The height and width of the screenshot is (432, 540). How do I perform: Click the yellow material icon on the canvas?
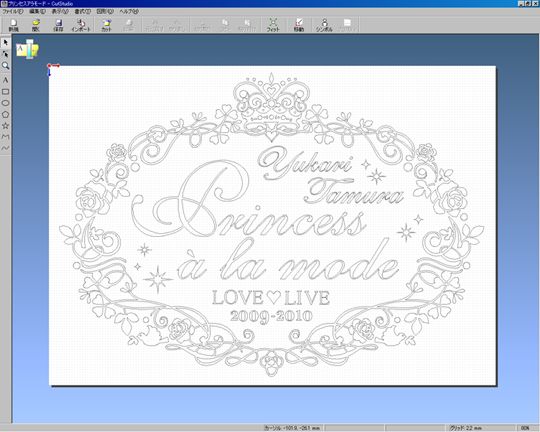tap(28, 50)
